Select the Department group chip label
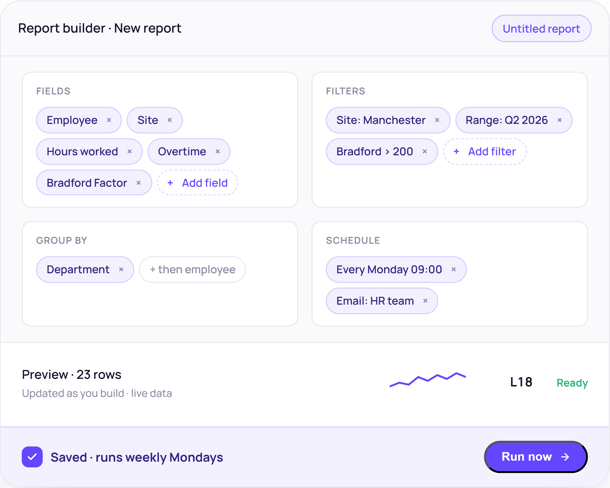Viewport: 610px width, 488px height. (x=78, y=269)
